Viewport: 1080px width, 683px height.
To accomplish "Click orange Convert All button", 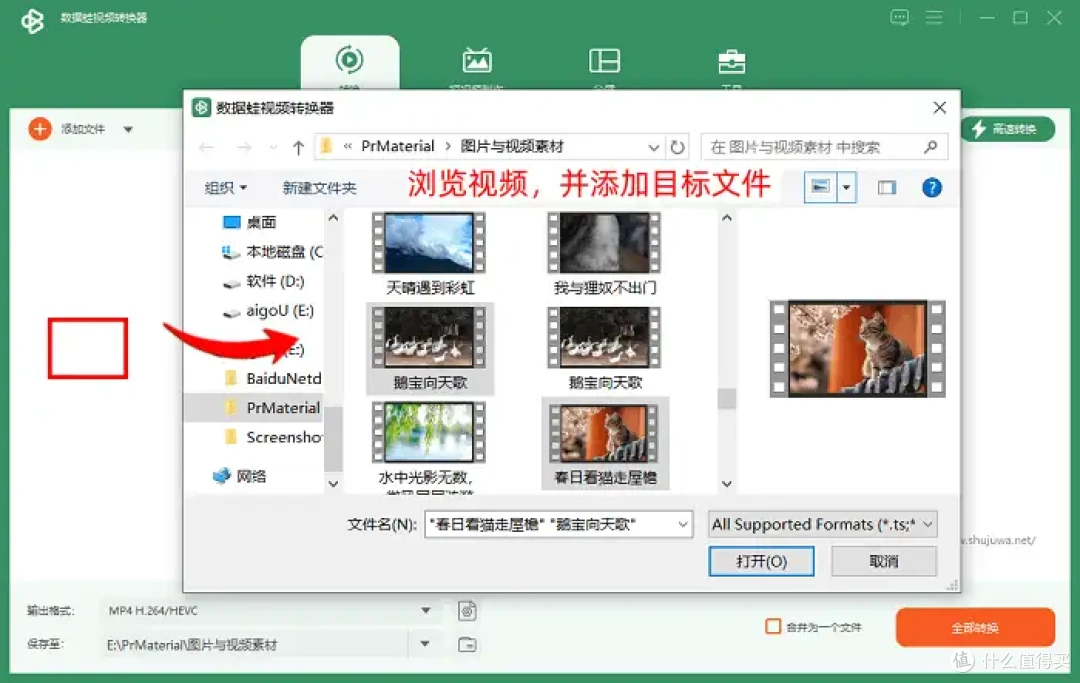I will coord(975,627).
